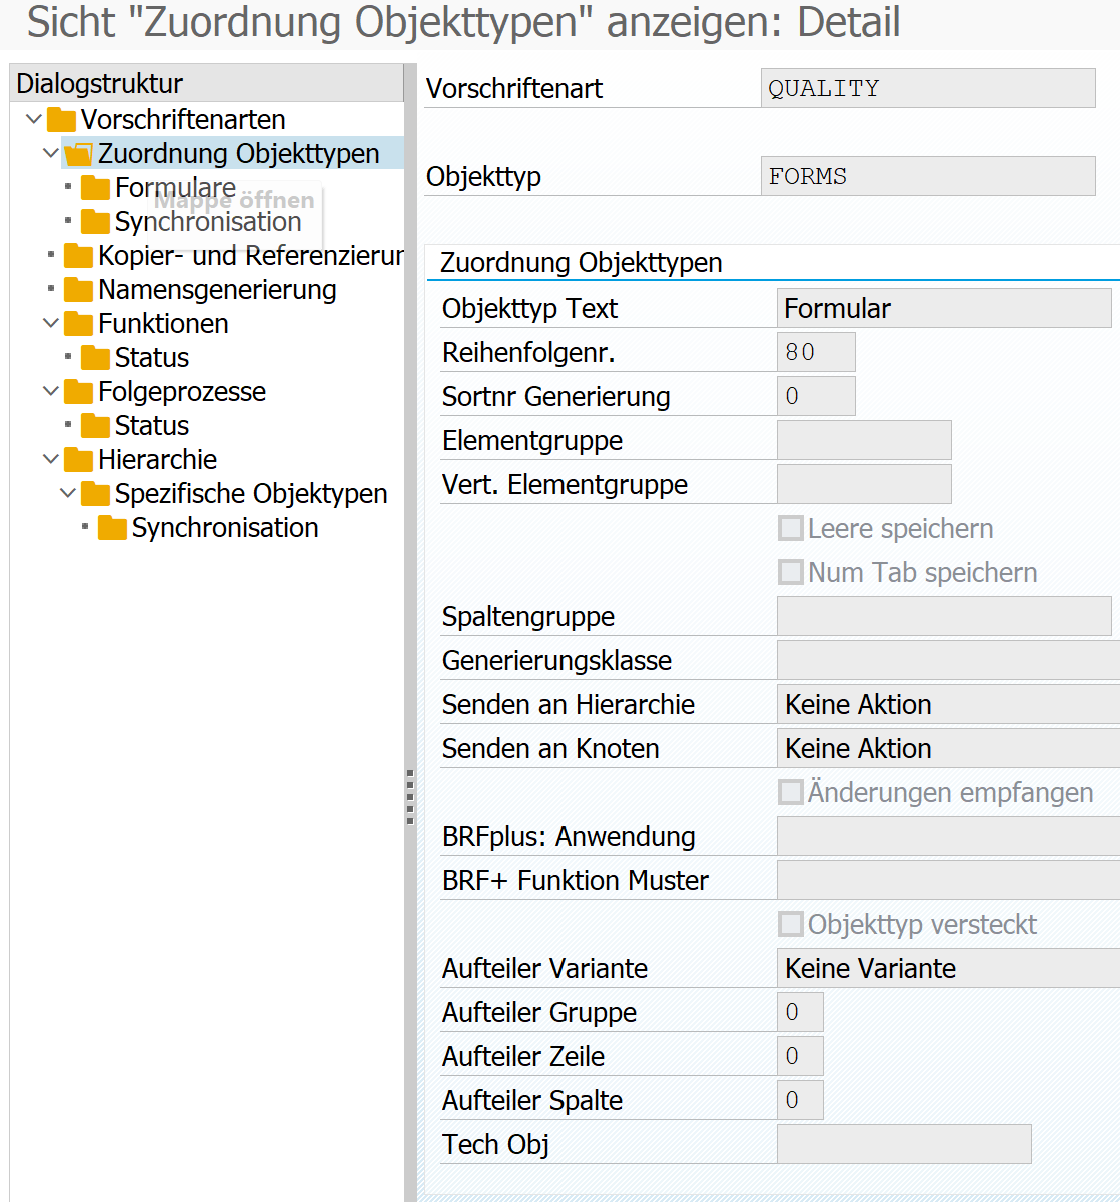Open the Aufteiler Variante dropdown
Viewport: 1120px width, 1202px height.
pos(948,968)
